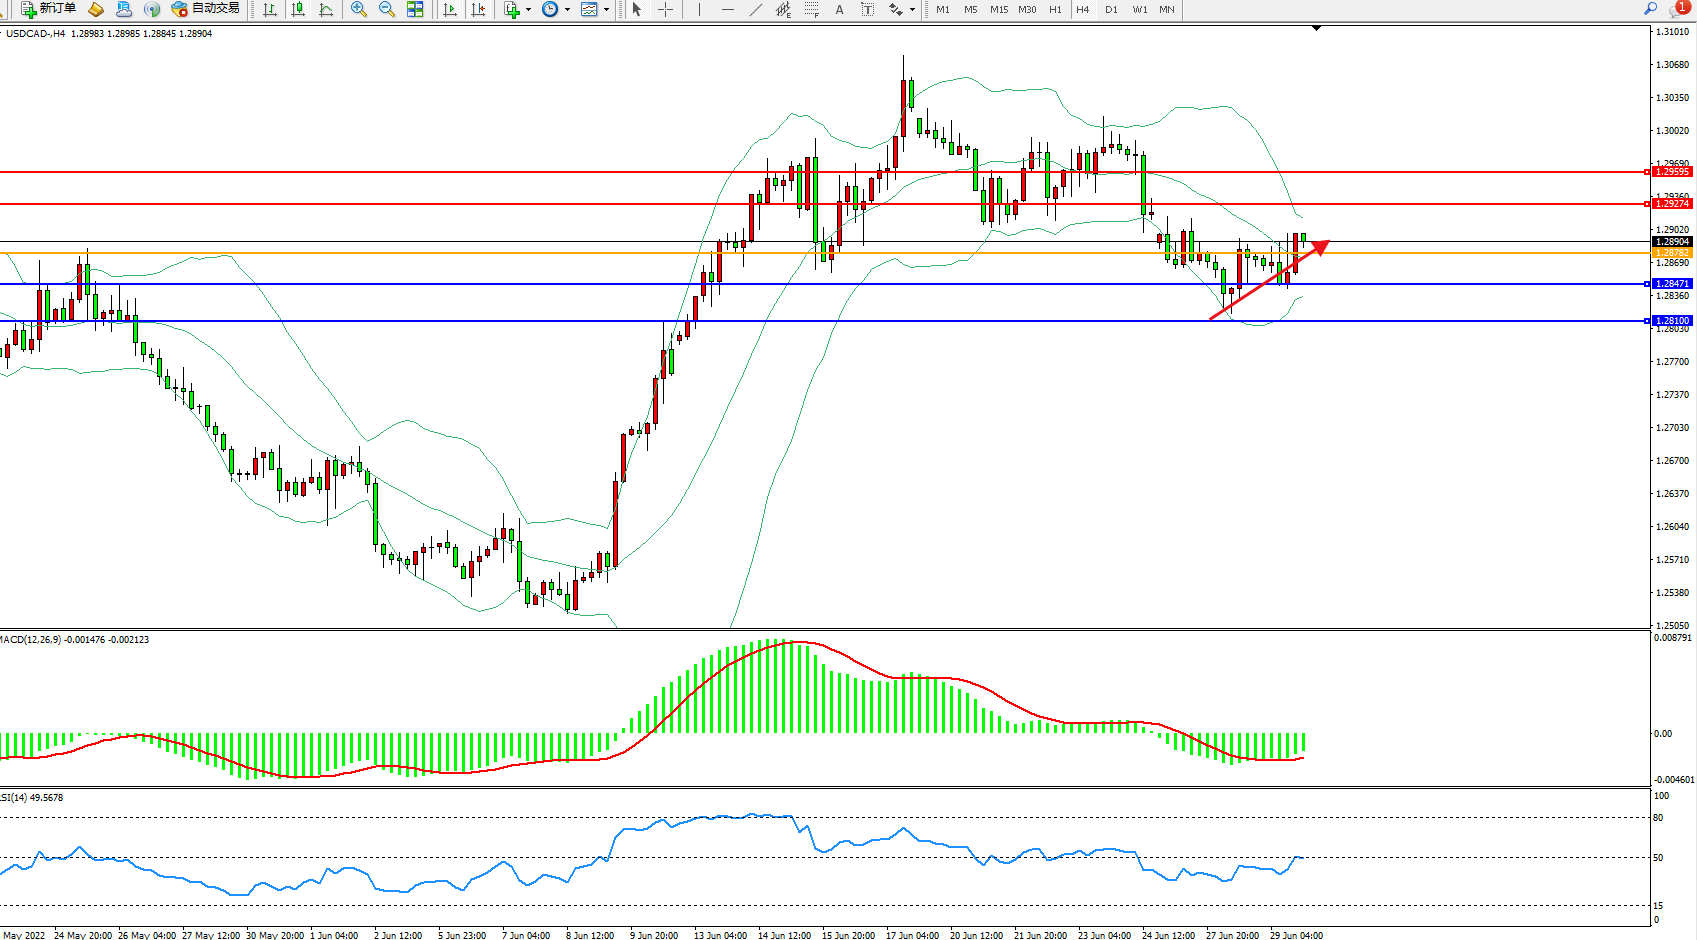
Task: Tile chart windows with the grid icon
Action: 415,10
